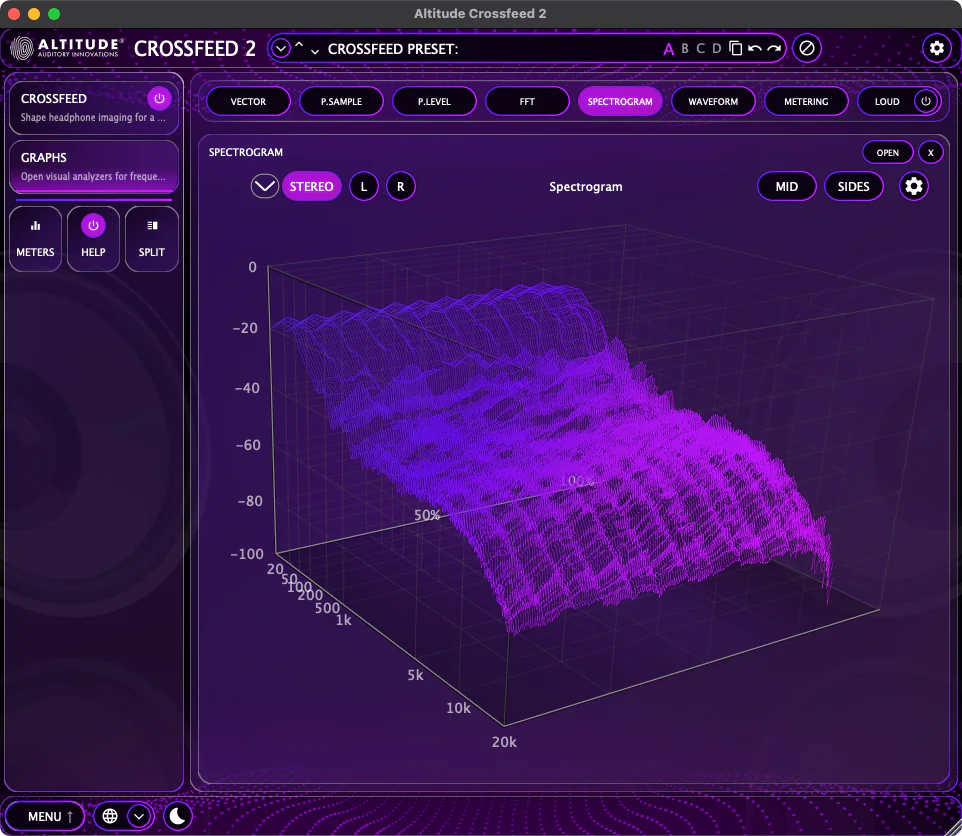Viewport: 962px width, 836px height.
Task: Switch to preset slot D
Action: coord(717,48)
